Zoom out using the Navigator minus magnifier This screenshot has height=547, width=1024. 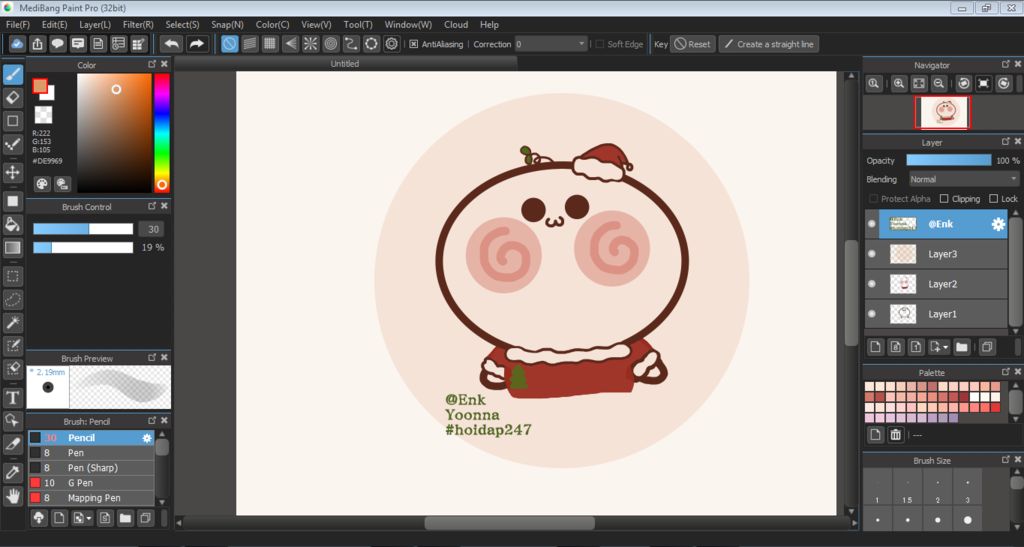pos(938,84)
